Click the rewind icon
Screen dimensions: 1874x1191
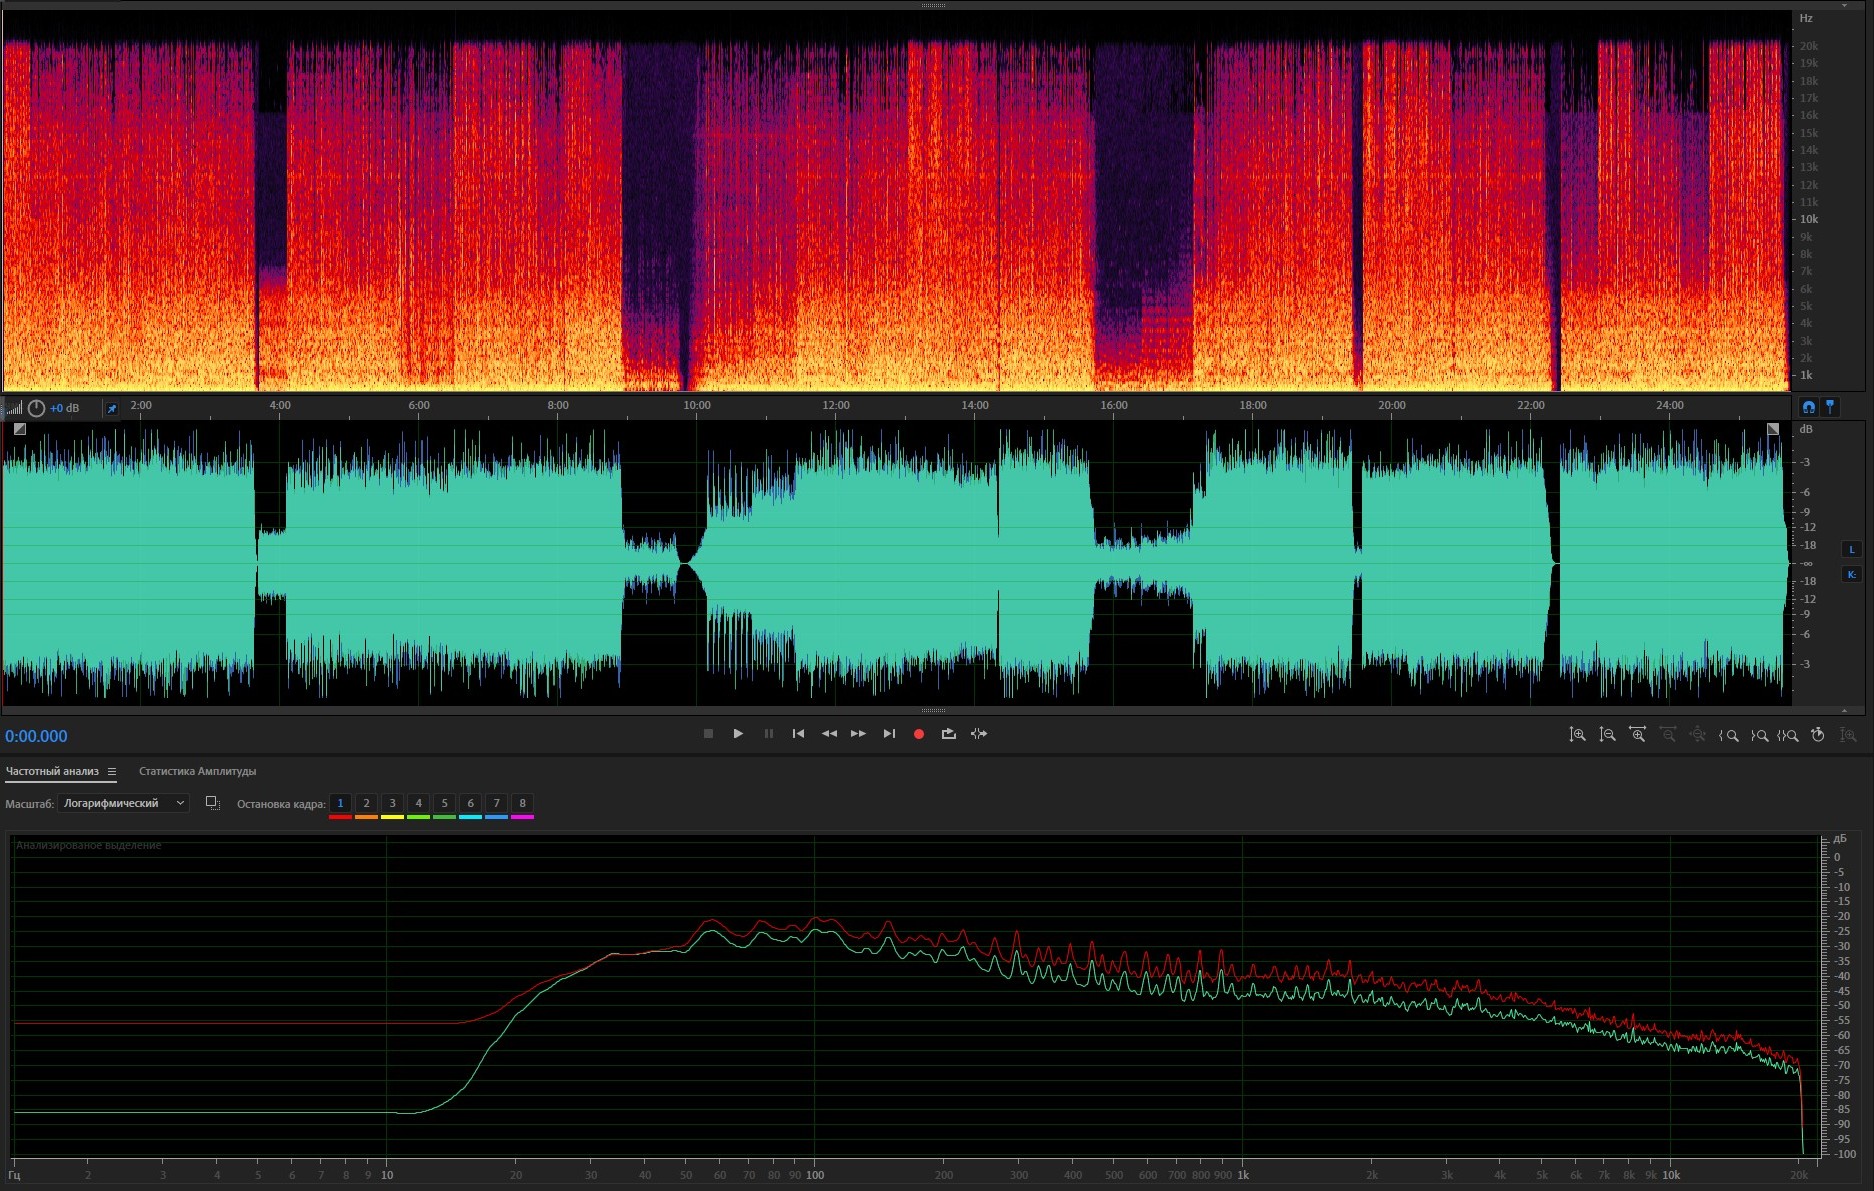click(829, 734)
